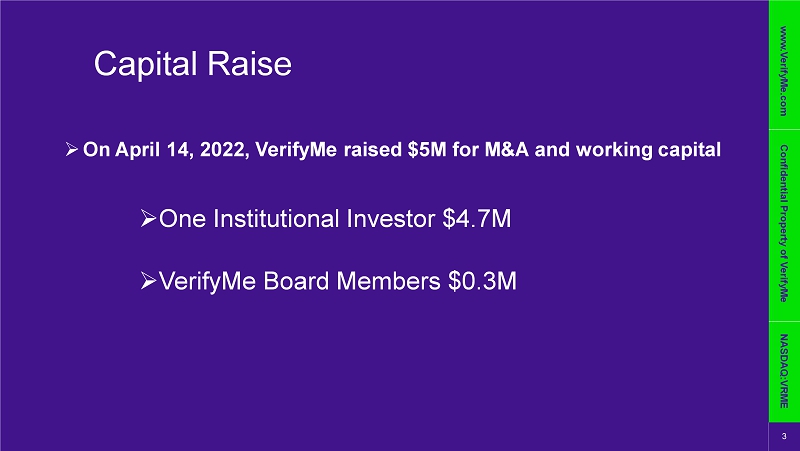Click the green sidebar's bottom section
This screenshot has height=451, width=800.
[784, 371]
